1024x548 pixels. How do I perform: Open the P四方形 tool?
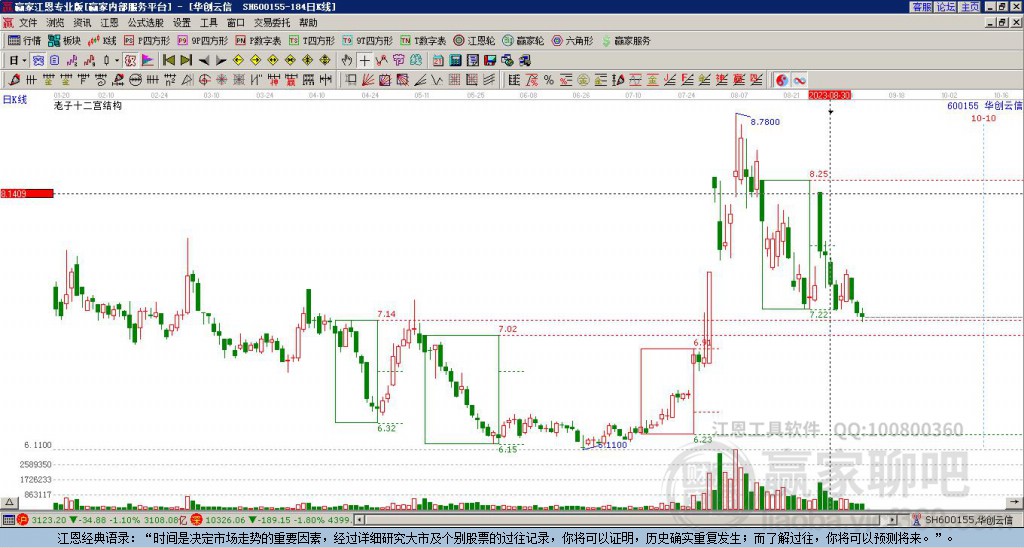click(x=147, y=40)
